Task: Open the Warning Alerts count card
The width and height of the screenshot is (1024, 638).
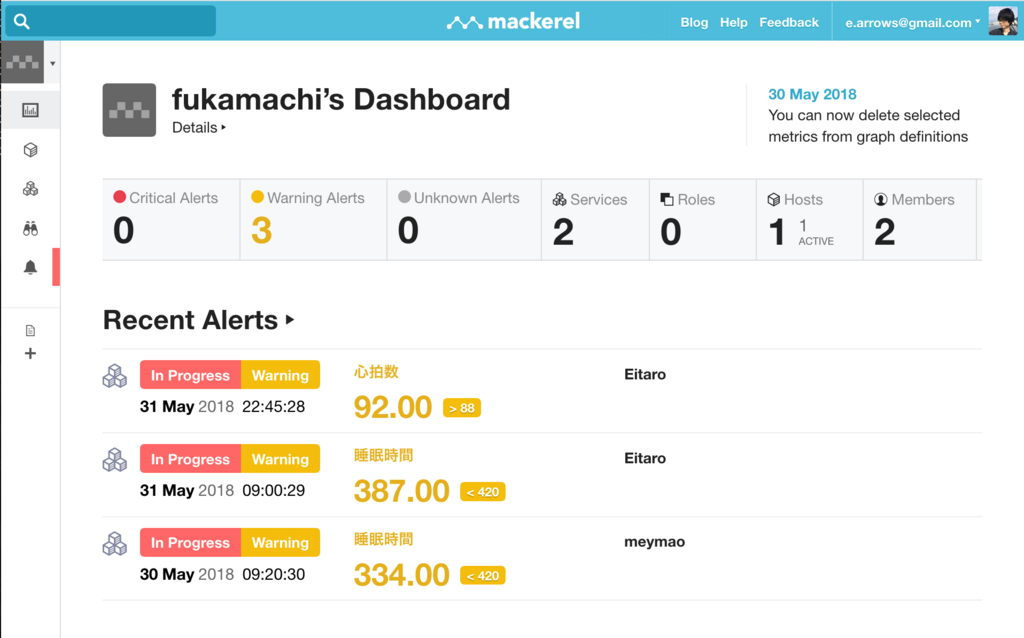Action: pos(313,219)
